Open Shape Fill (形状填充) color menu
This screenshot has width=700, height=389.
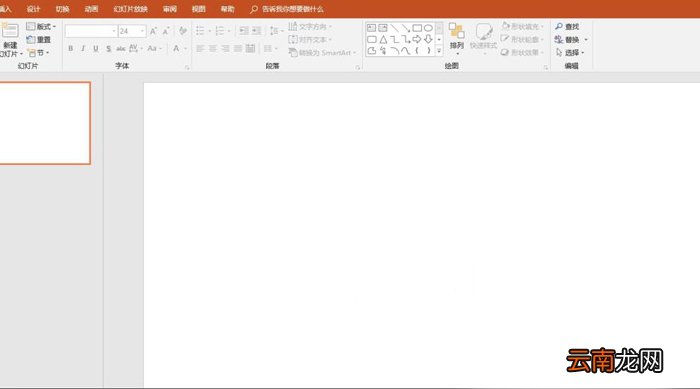point(522,27)
